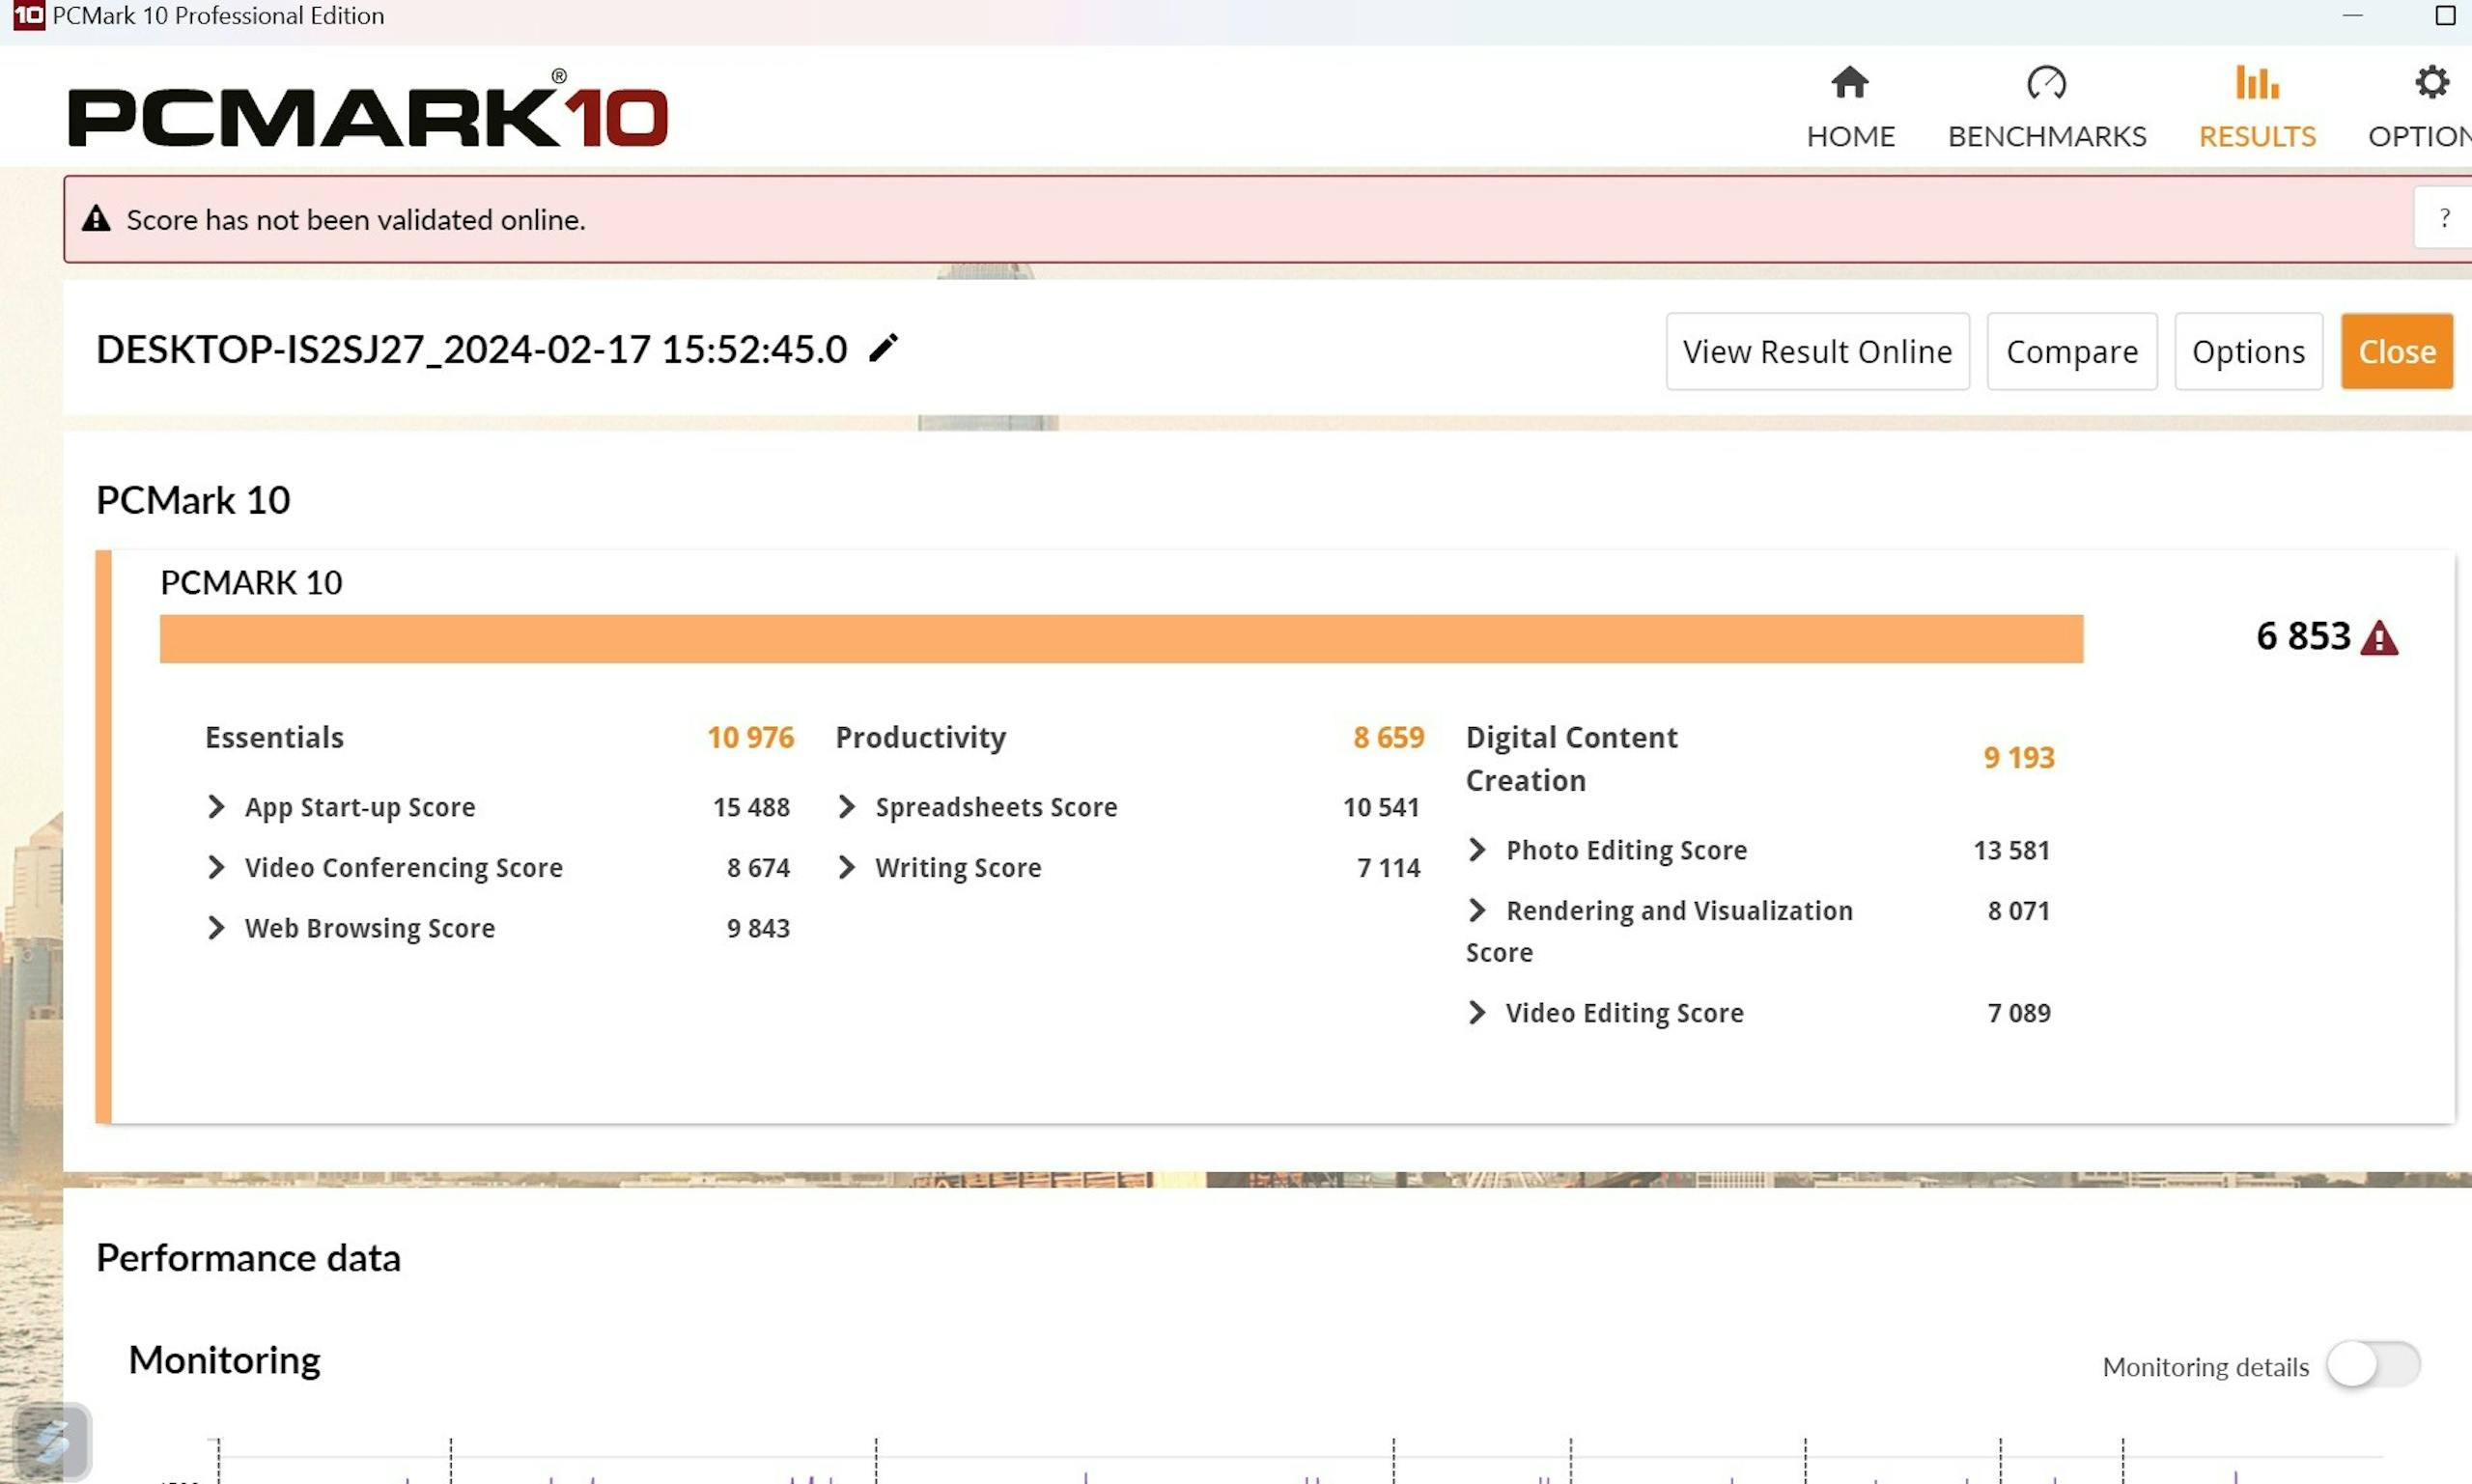This screenshot has width=2472, height=1484.
Task: Click the Compare button
Action: click(x=2072, y=351)
